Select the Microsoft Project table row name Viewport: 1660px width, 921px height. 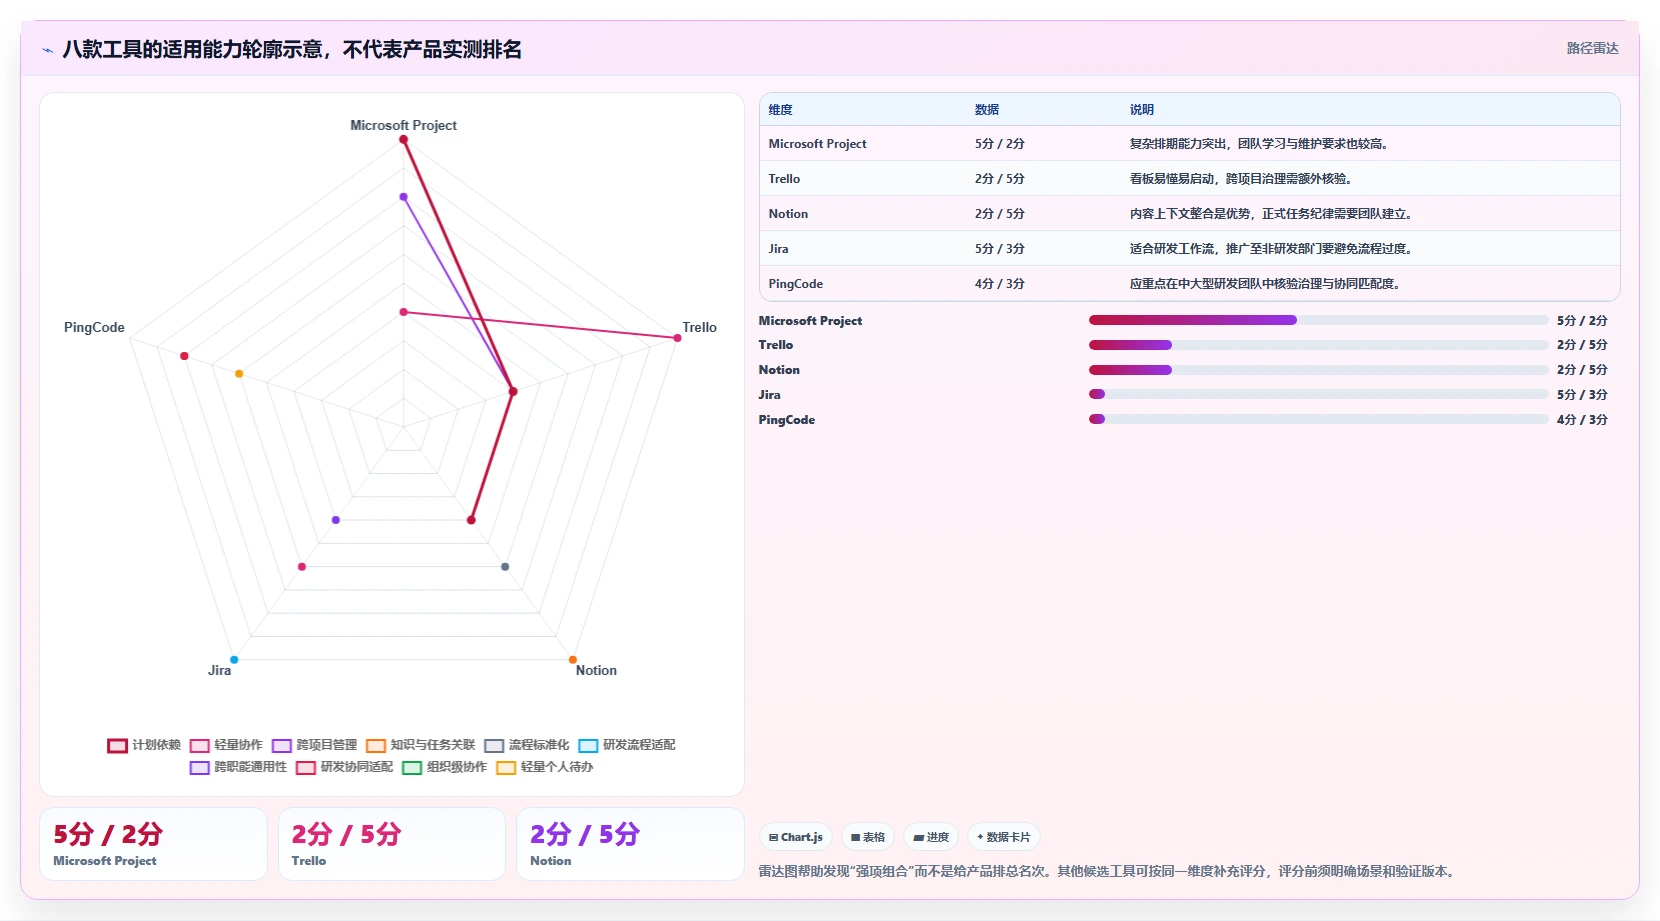point(817,144)
